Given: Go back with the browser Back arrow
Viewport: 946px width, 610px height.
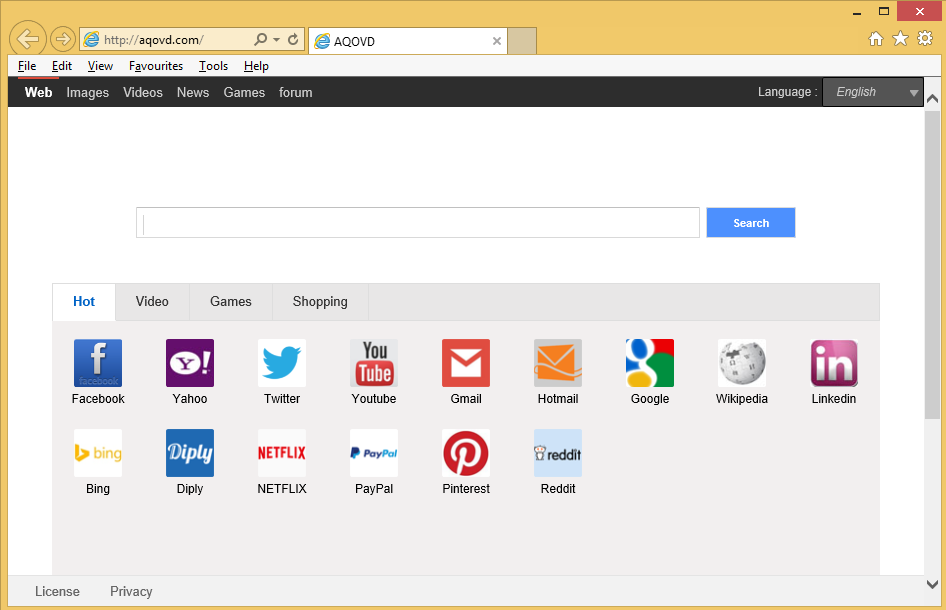Looking at the screenshot, I should click(28, 39).
